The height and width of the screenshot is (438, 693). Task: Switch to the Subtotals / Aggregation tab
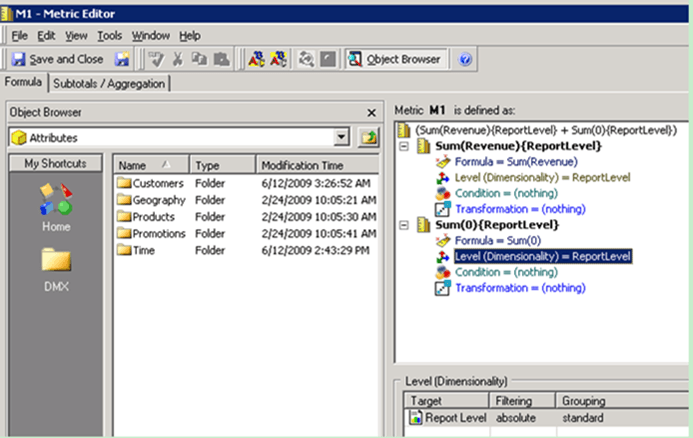point(109,84)
